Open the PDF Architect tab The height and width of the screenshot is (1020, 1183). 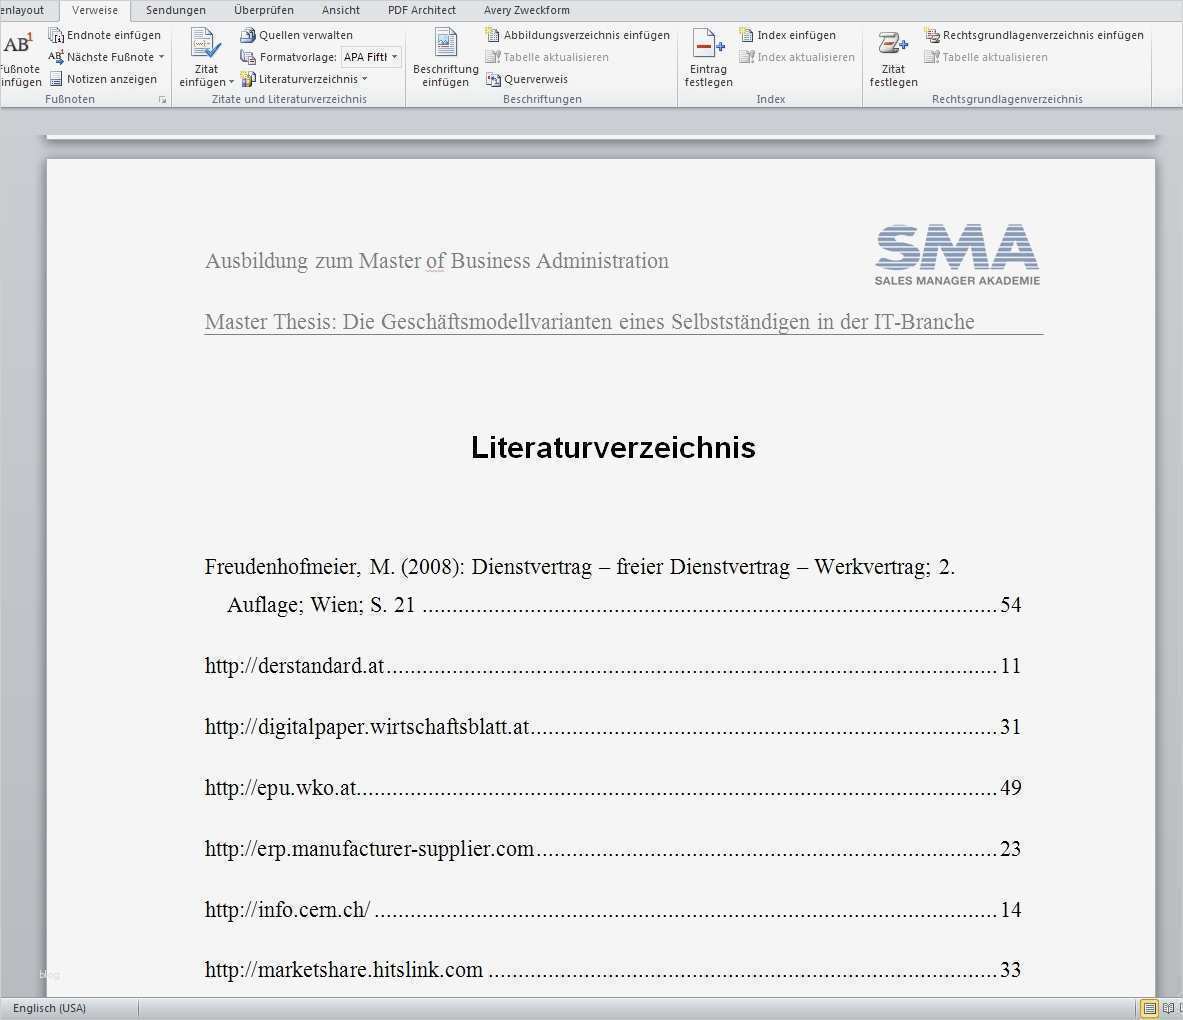coord(421,10)
